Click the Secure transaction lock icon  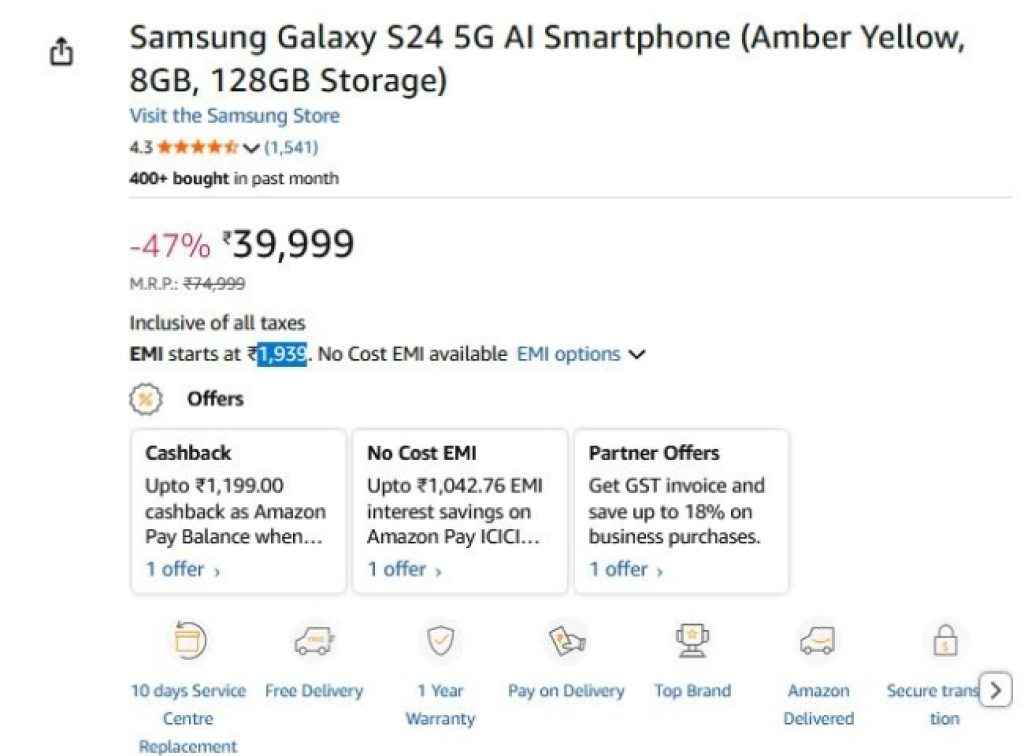(x=944, y=641)
